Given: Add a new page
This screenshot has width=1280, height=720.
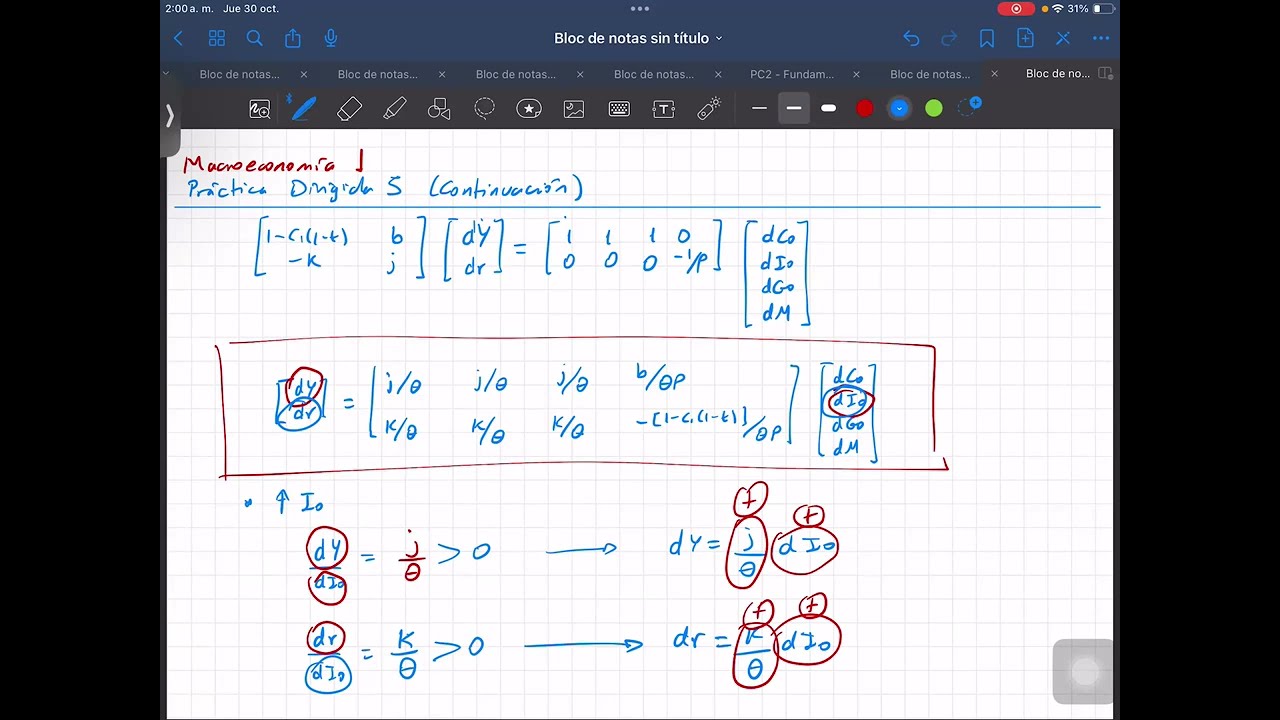Looking at the screenshot, I should [x=1025, y=38].
